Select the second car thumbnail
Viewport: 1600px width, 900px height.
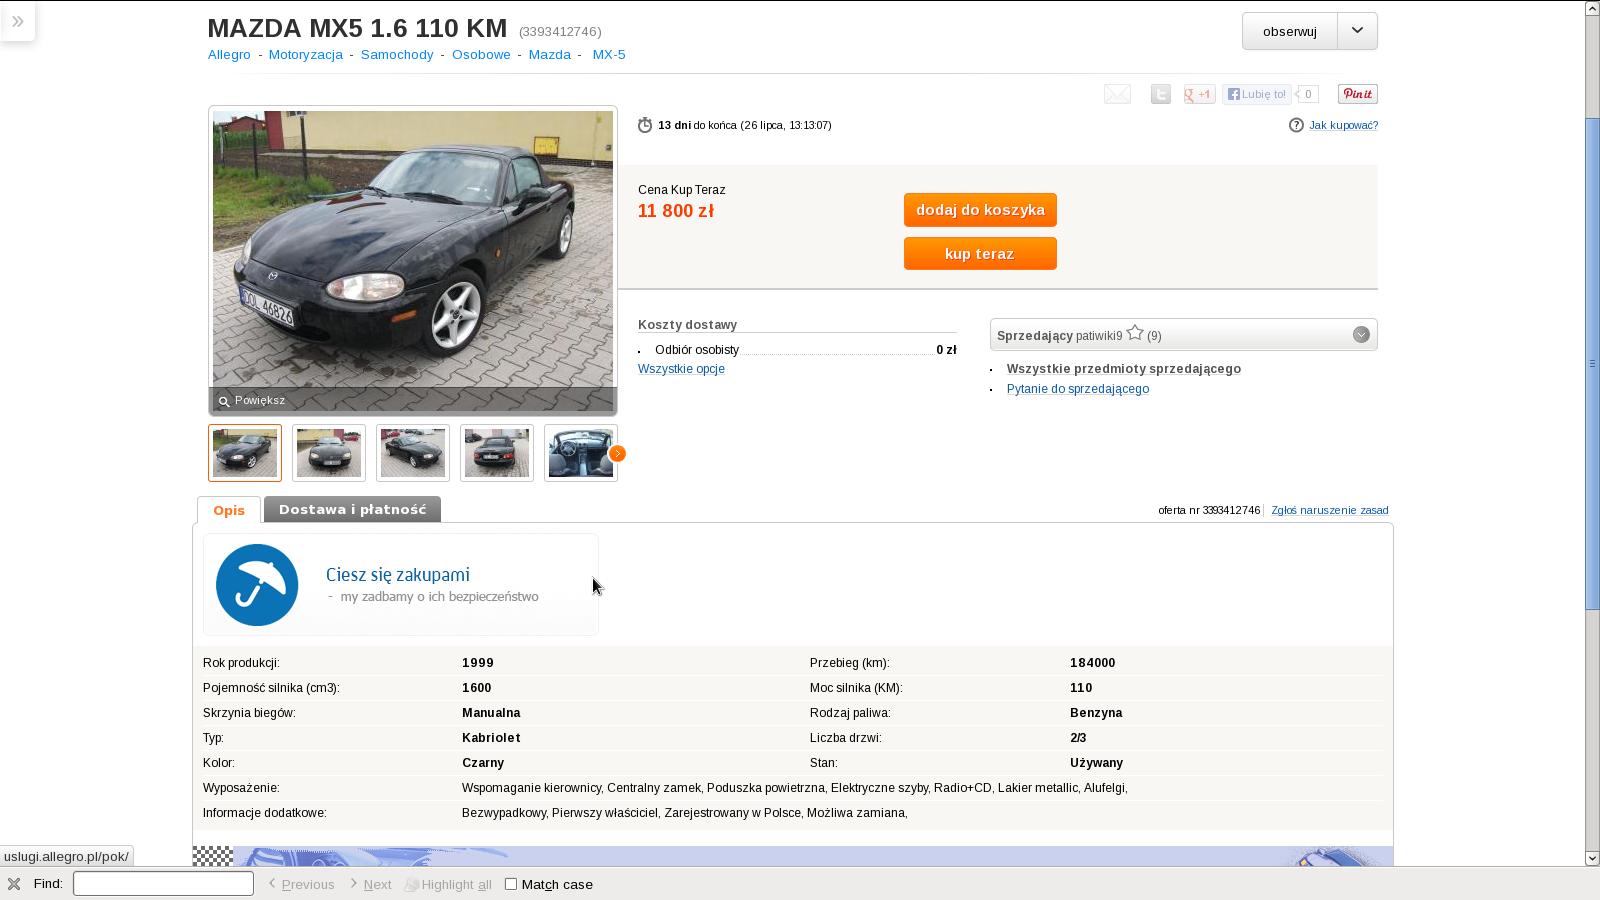pyautogui.click(x=329, y=453)
